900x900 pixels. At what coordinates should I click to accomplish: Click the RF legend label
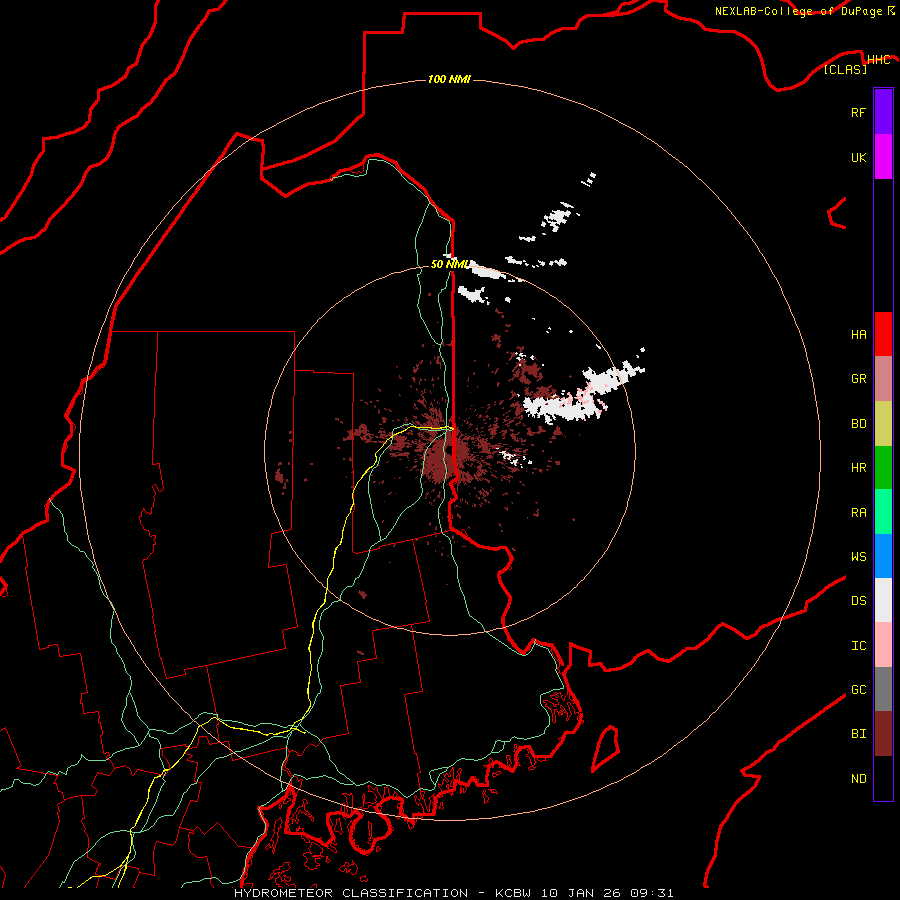coord(858,112)
